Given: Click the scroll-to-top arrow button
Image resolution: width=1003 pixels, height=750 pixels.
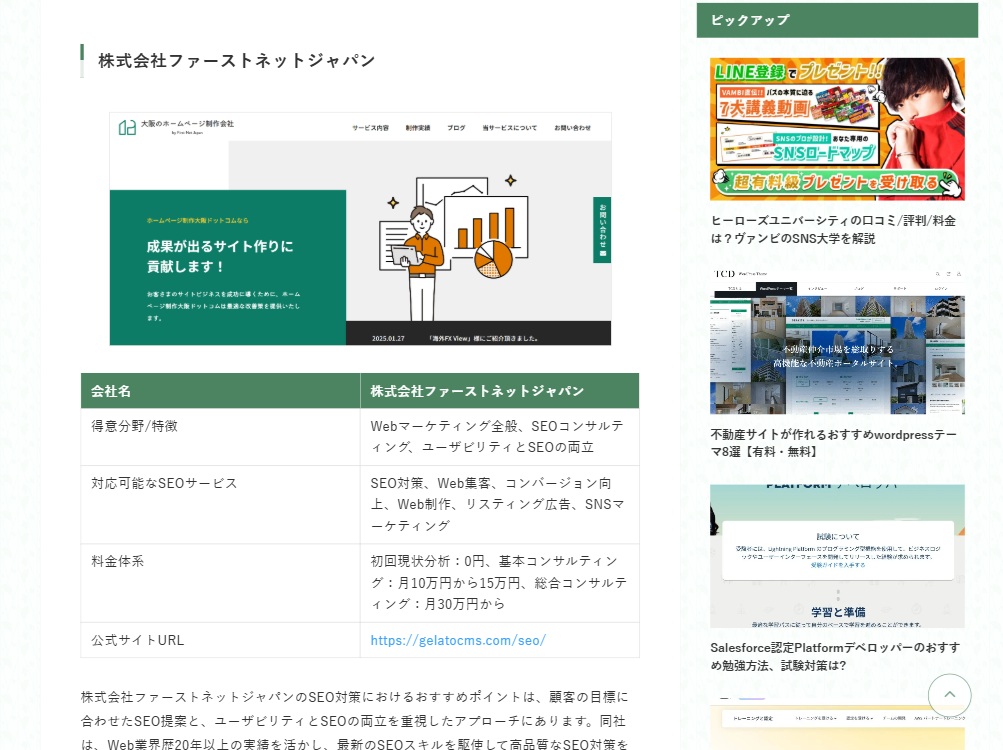Looking at the screenshot, I should (x=949, y=695).
